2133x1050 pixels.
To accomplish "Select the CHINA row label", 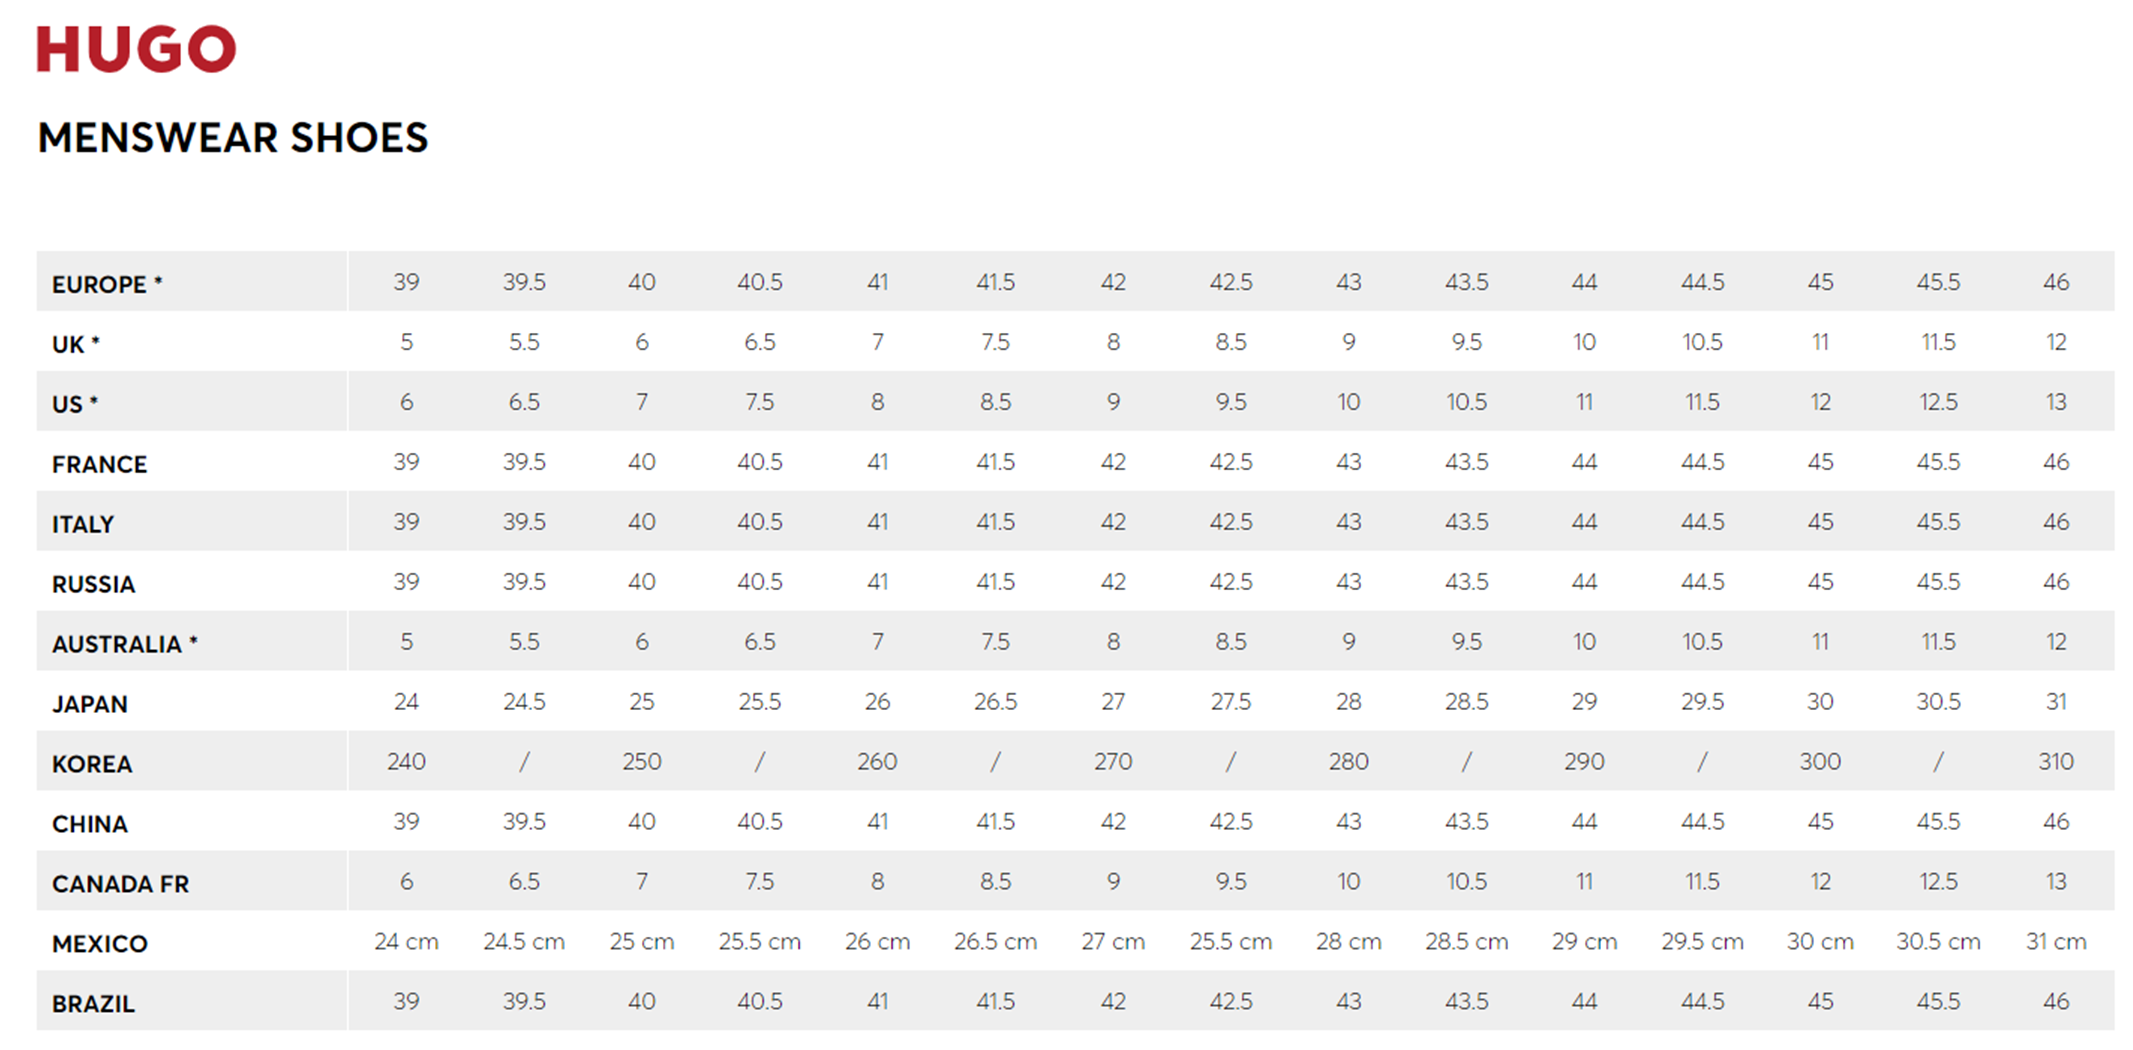I will (90, 824).
